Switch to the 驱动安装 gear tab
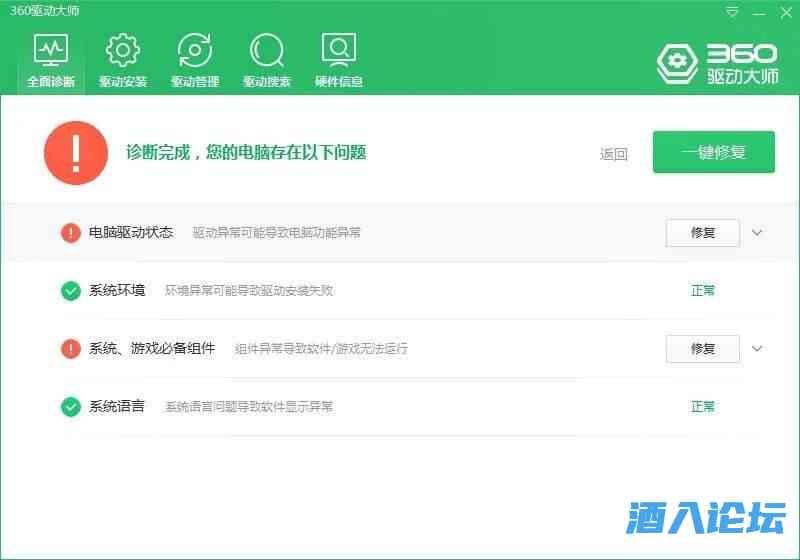The width and height of the screenshot is (800, 560). pyautogui.click(x=123, y=60)
